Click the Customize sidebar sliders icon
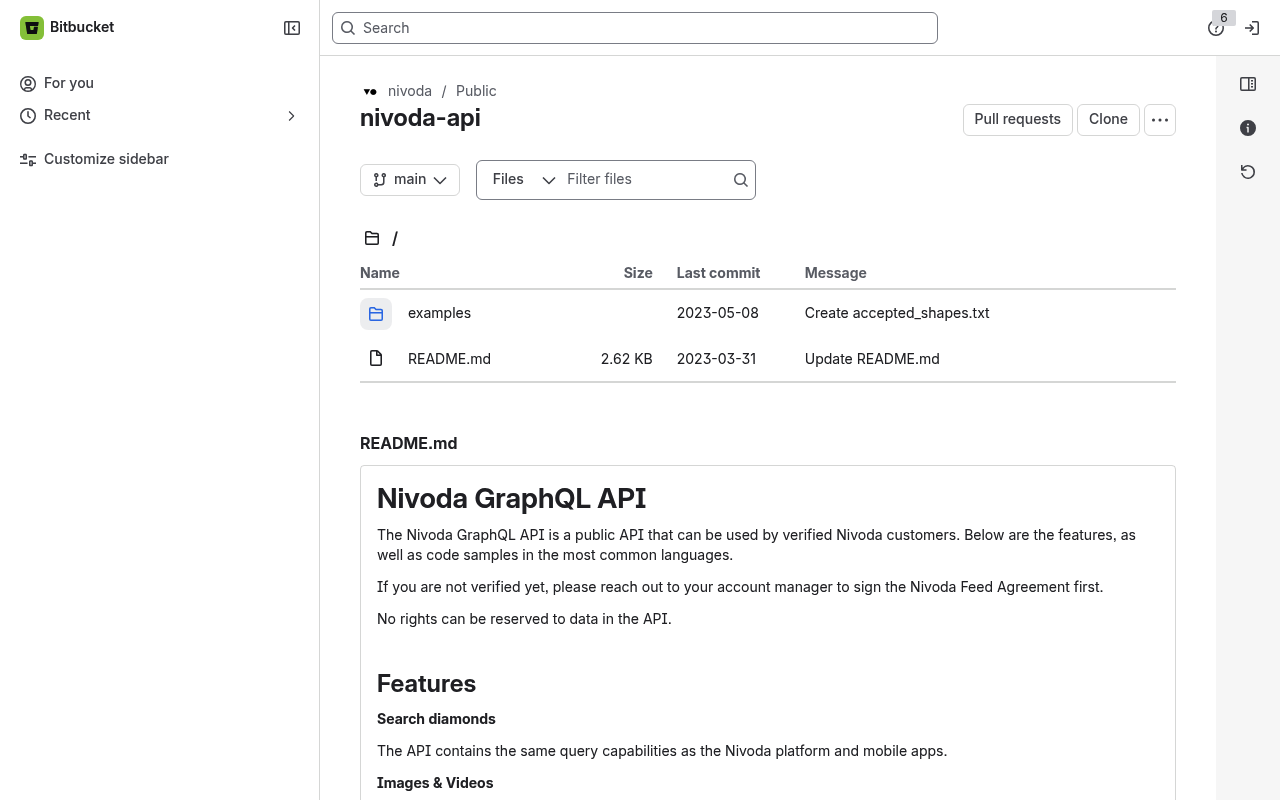Viewport: 1280px width, 800px height. (28, 160)
